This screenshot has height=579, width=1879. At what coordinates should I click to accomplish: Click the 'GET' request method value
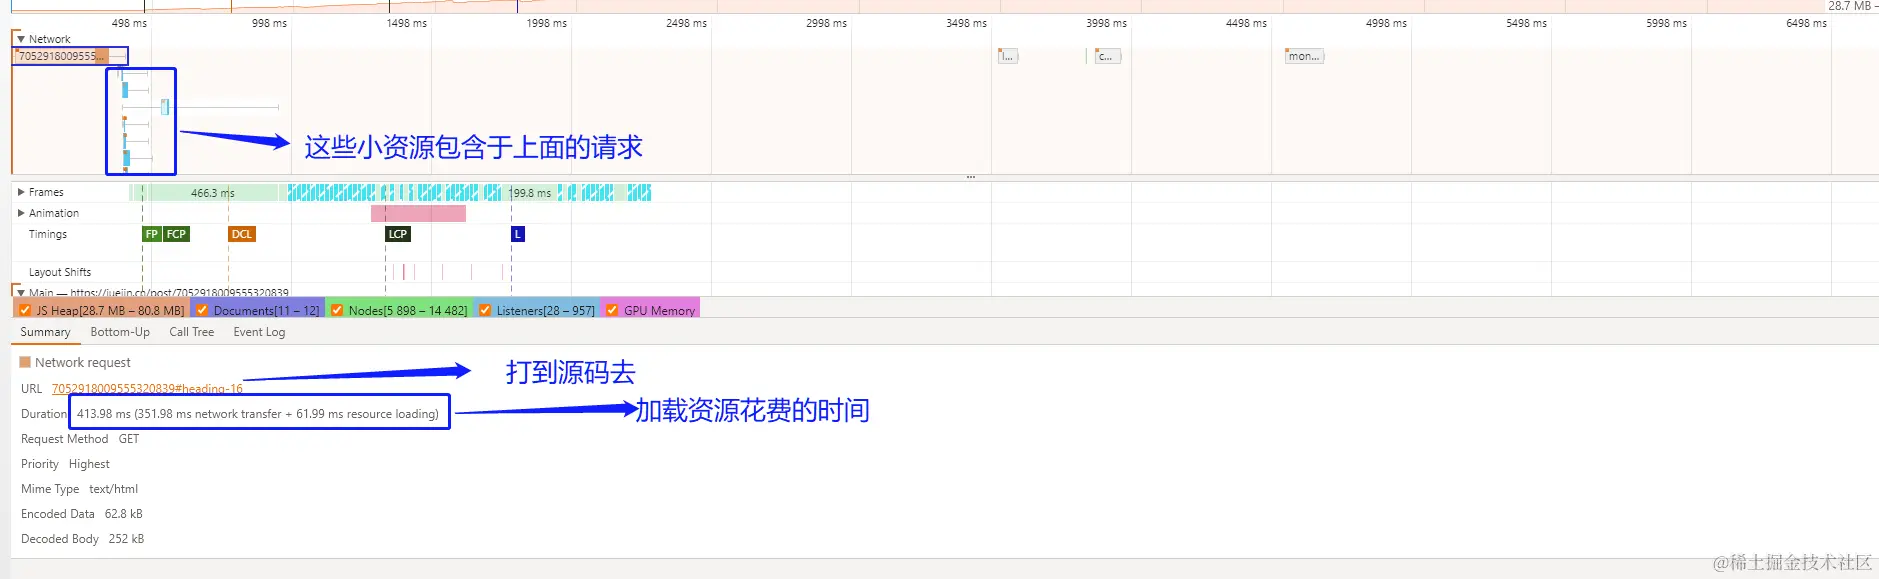point(129,439)
